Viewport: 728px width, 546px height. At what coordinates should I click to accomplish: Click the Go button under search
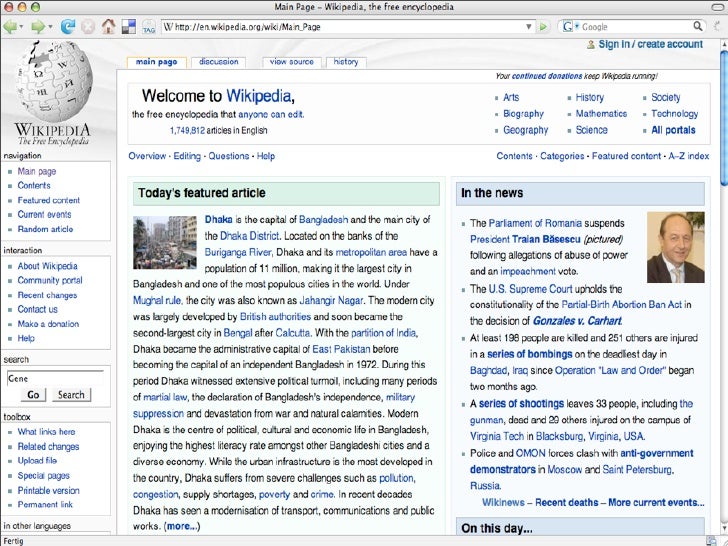click(33, 395)
